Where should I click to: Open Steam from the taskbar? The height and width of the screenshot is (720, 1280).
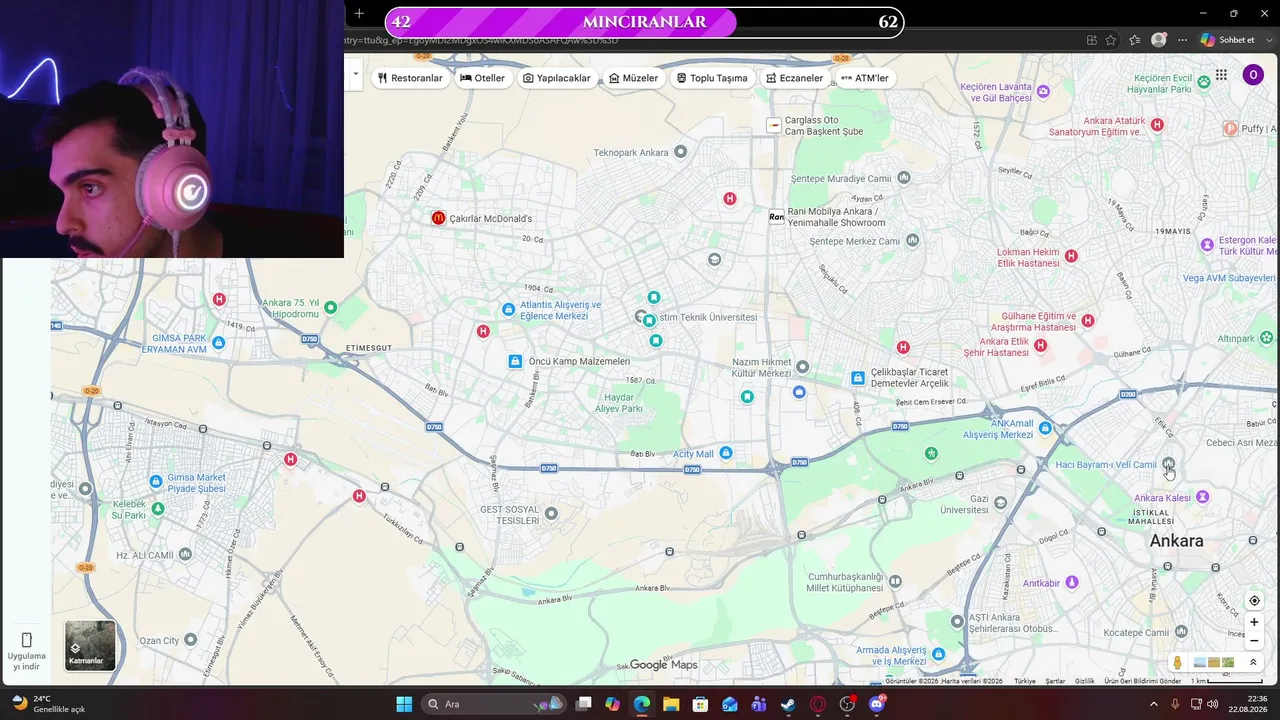tap(788, 704)
